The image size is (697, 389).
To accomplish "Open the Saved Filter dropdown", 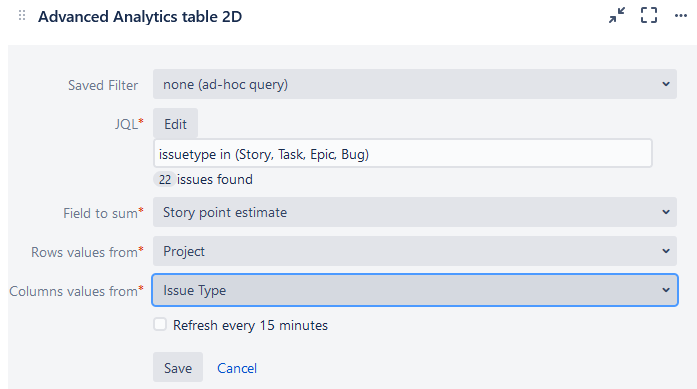I will click(x=415, y=84).
